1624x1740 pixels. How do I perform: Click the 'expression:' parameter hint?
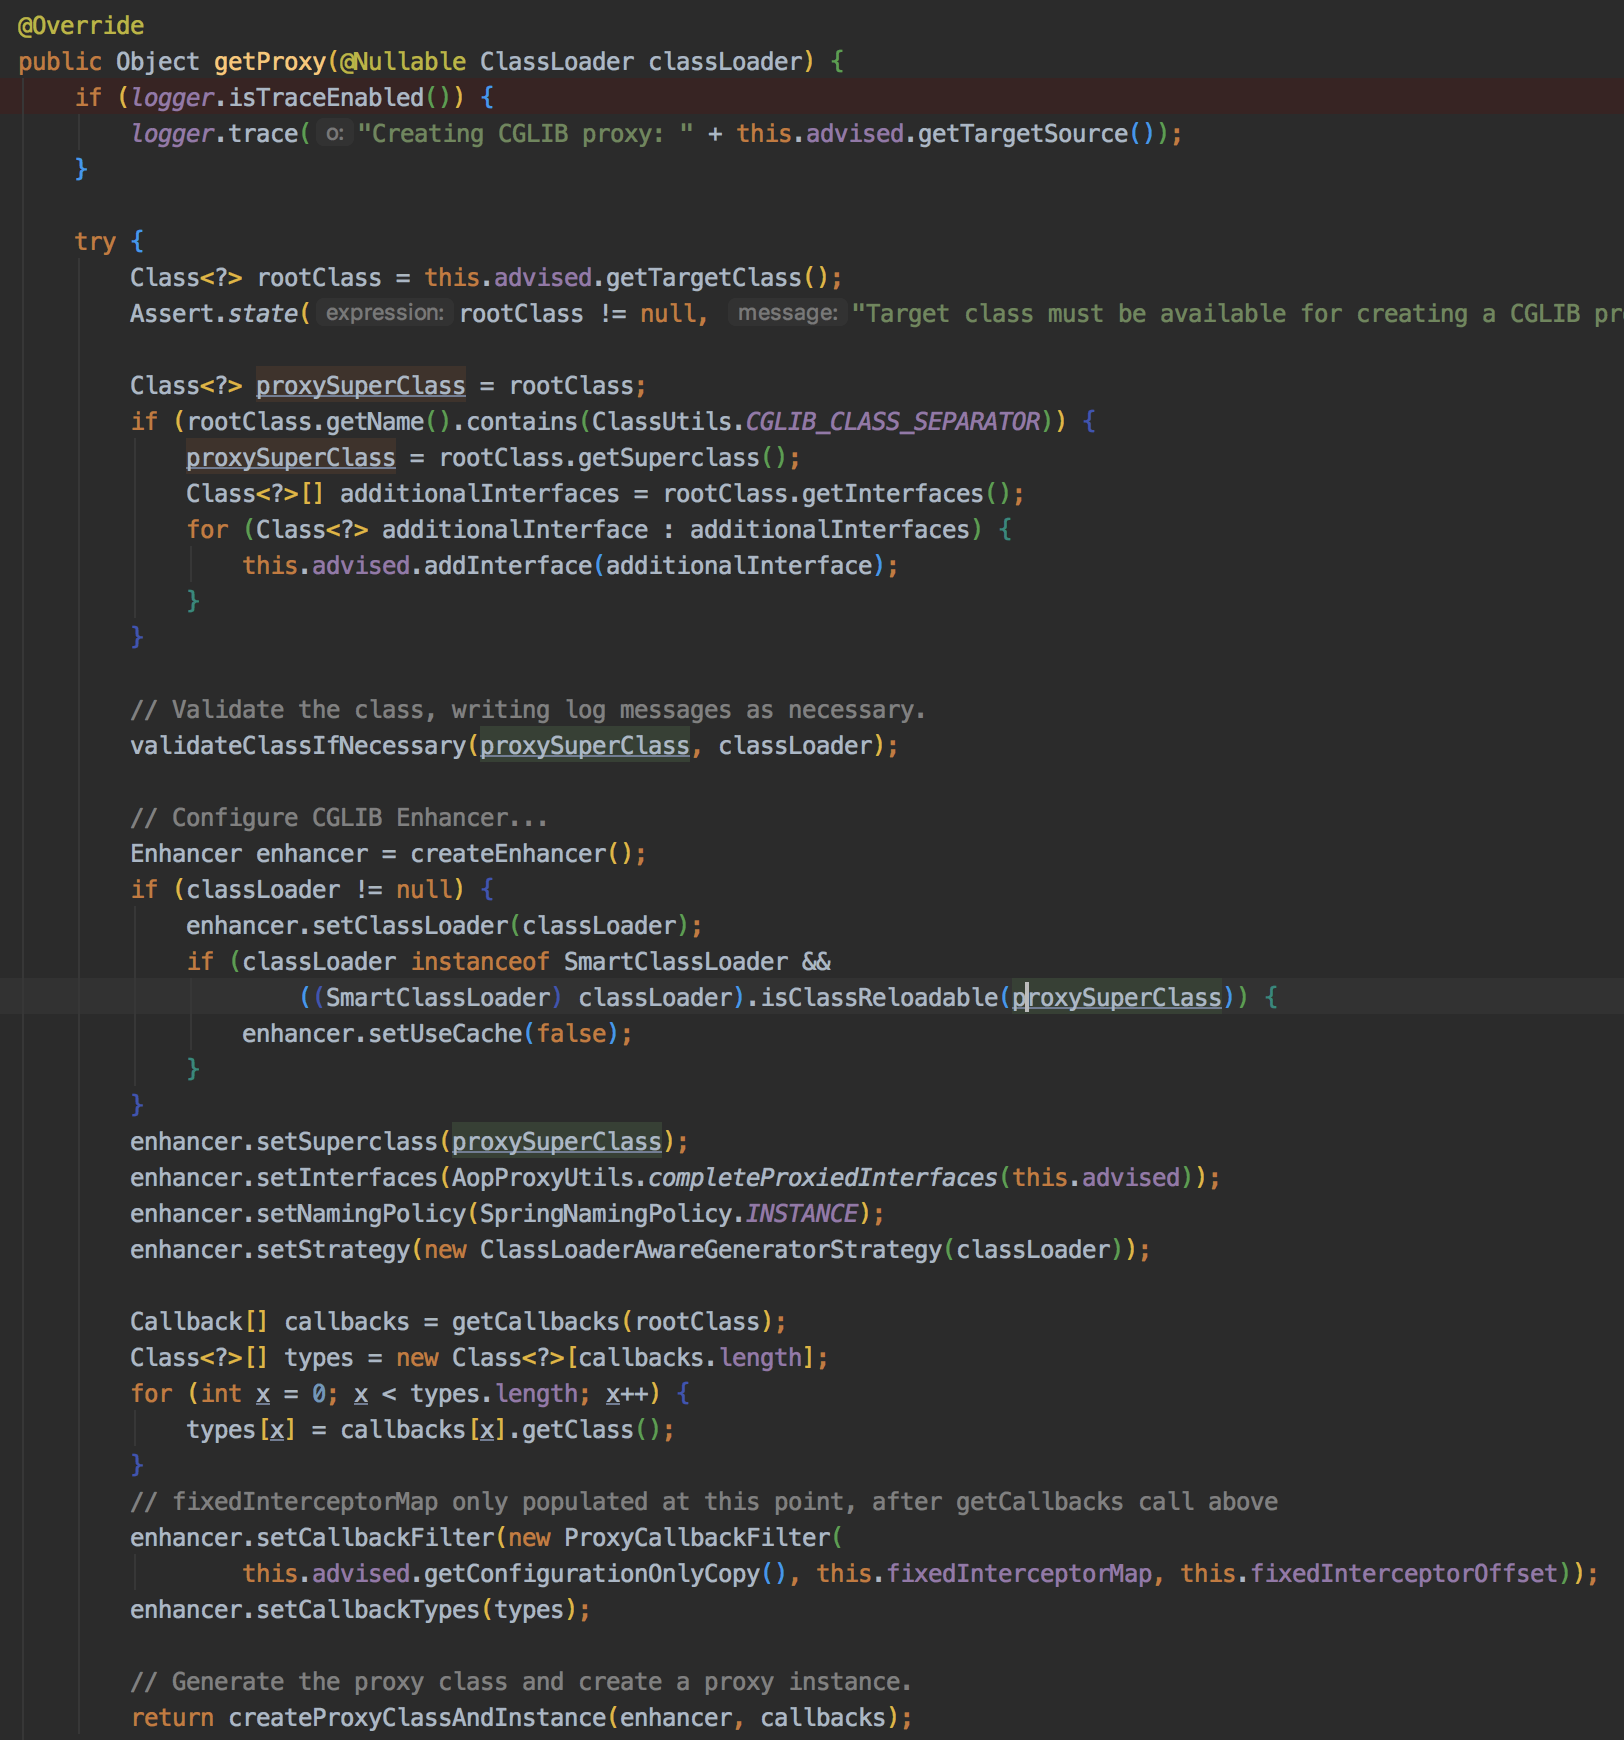(x=385, y=313)
